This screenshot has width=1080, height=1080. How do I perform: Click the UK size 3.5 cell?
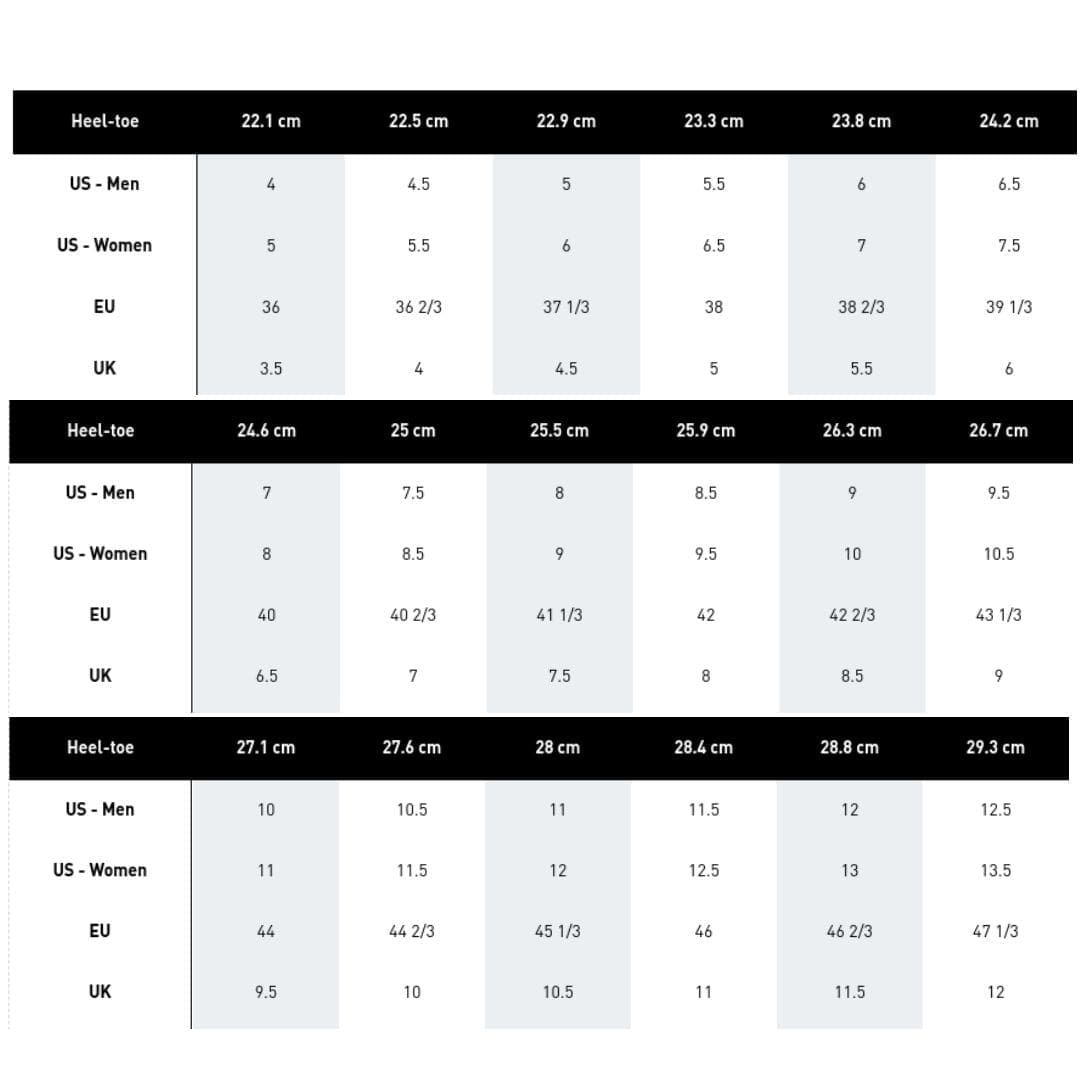[x=270, y=368]
